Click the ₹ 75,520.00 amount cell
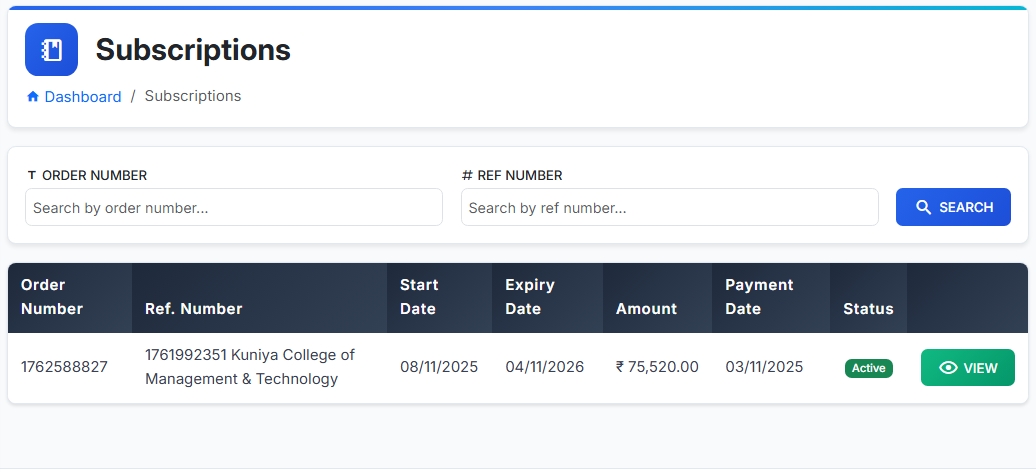The image size is (1036, 474). [657, 367]
